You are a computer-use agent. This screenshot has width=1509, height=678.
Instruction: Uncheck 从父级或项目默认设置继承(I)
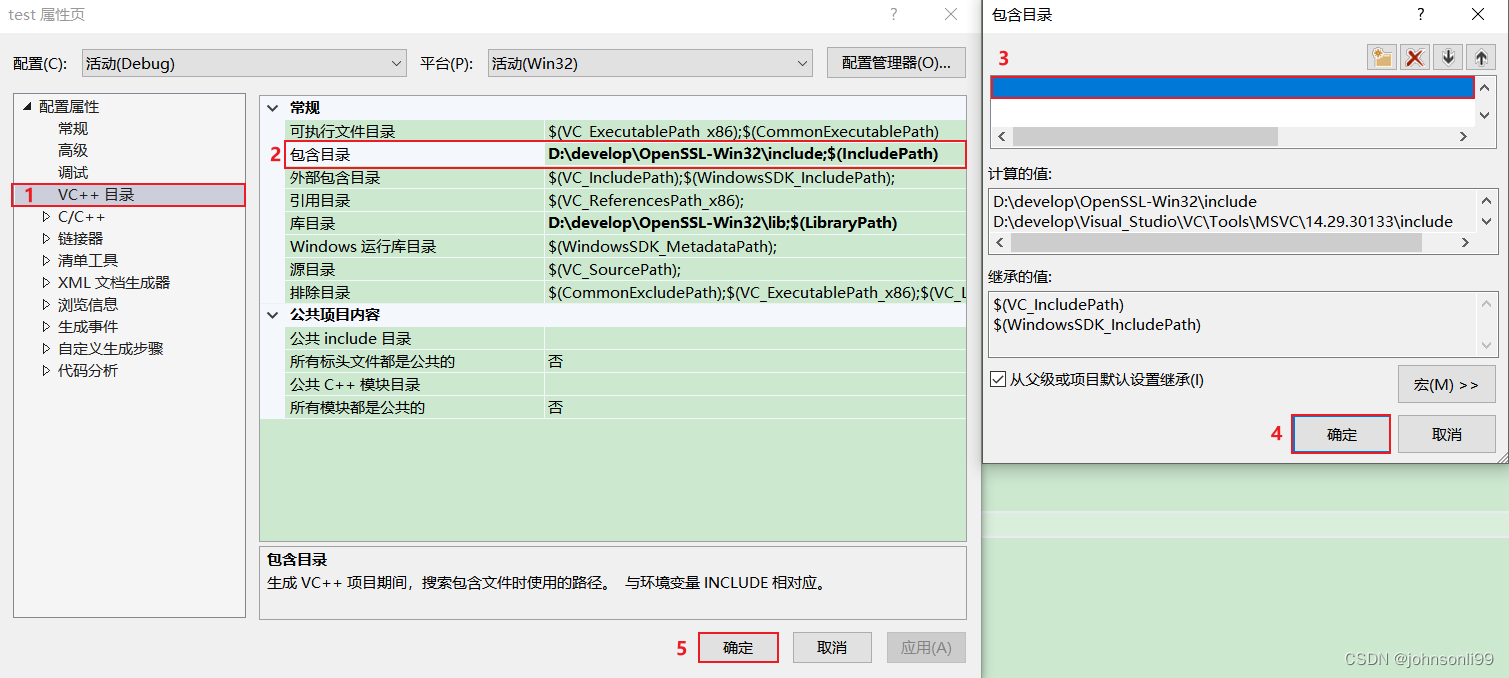[997, 379]
